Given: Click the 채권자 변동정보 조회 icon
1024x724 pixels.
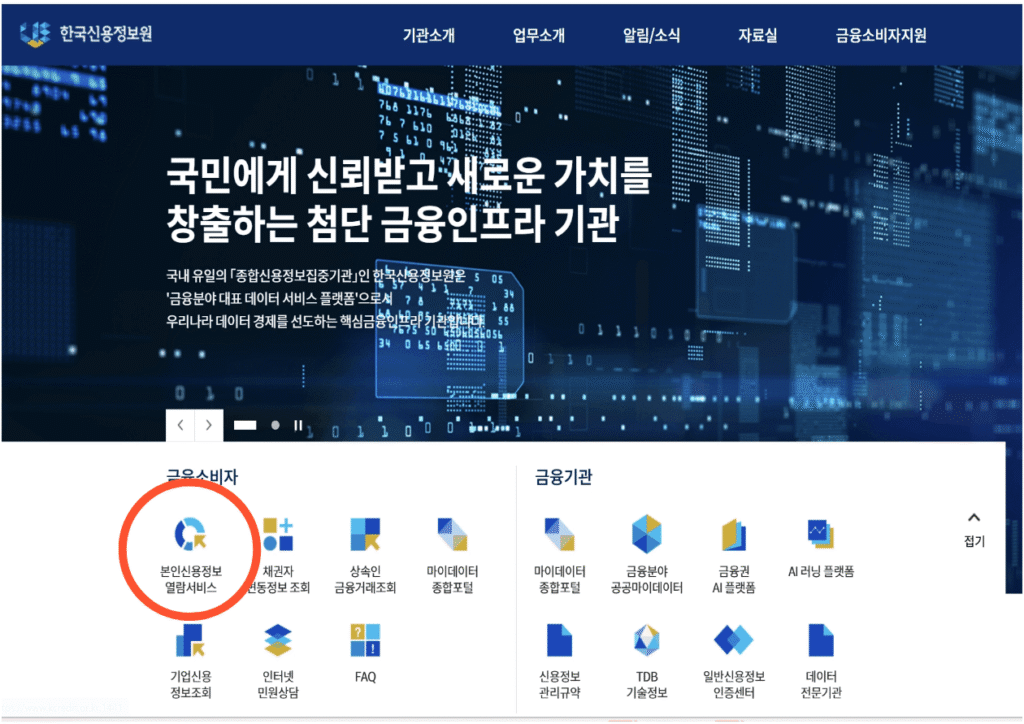Looking at the screenshot, I should click(277, 535).
